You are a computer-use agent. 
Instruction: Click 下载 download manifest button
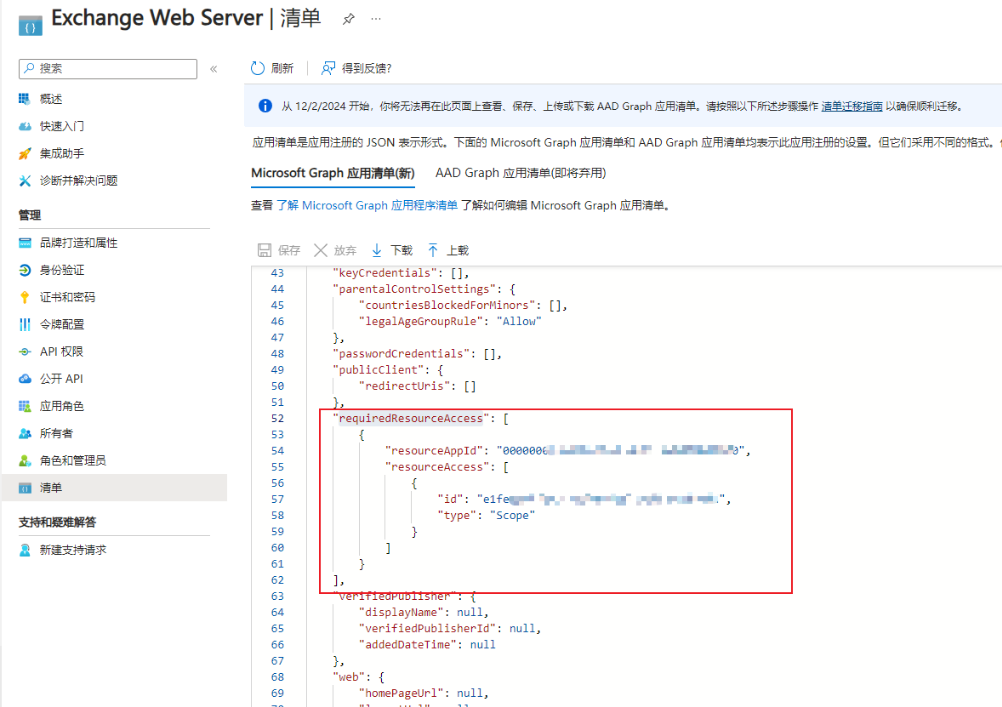click(391, 250)
